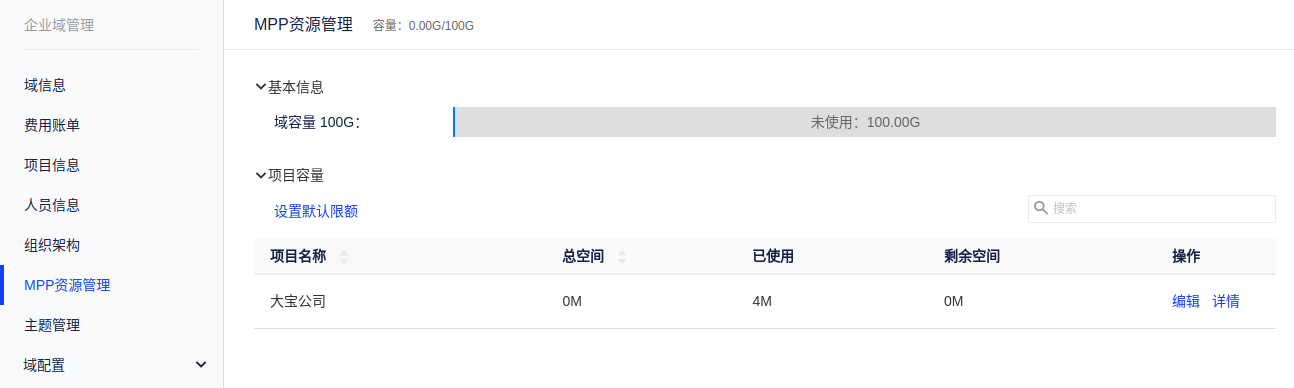Click the 企业域管理 sidebar header
This screenshot has height=388, width=1294.
[x=59, y=25]
